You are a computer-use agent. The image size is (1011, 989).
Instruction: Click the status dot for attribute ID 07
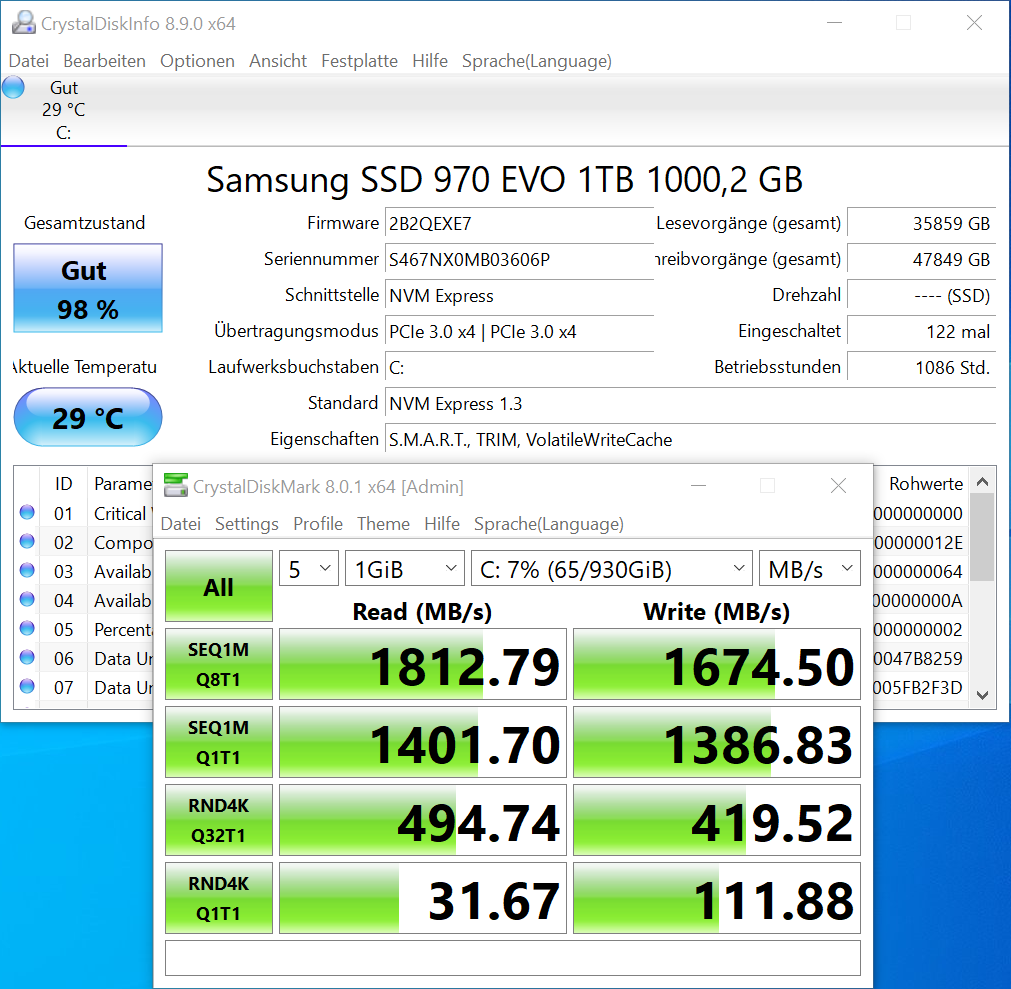point(27,686)
